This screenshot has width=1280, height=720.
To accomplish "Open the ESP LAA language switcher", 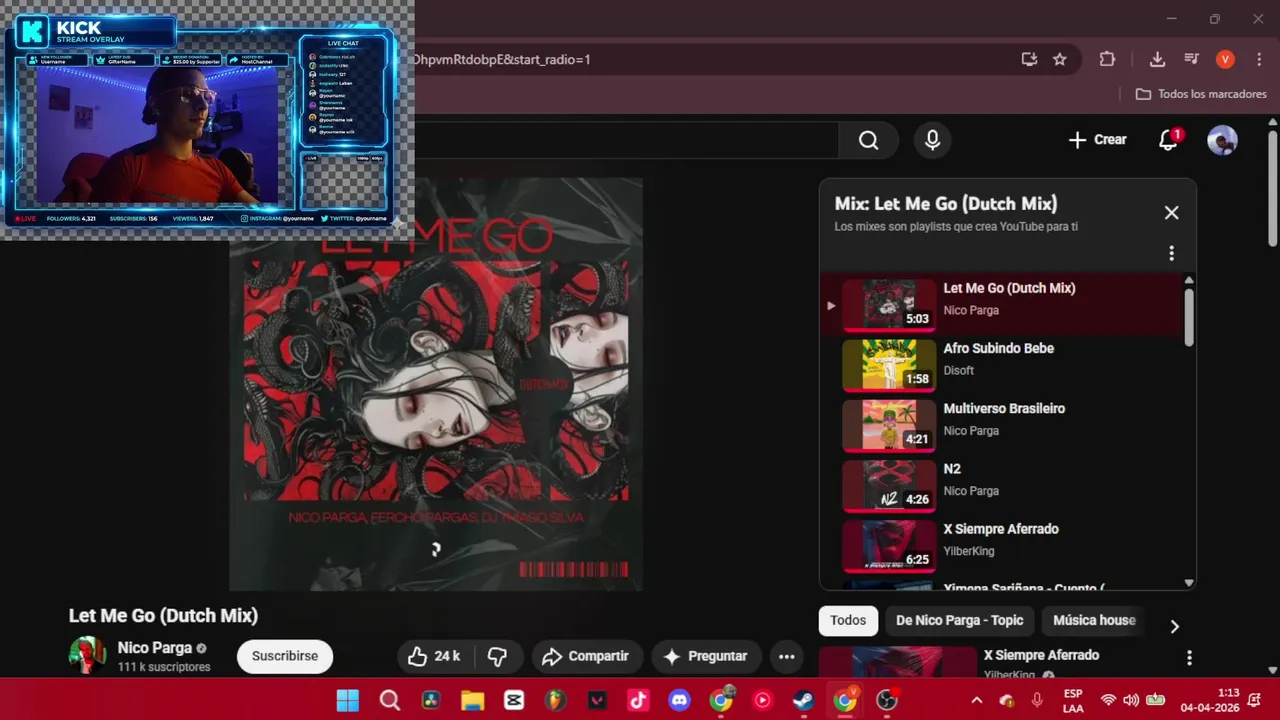I will pyautogui.click(x=1073, y=700).
